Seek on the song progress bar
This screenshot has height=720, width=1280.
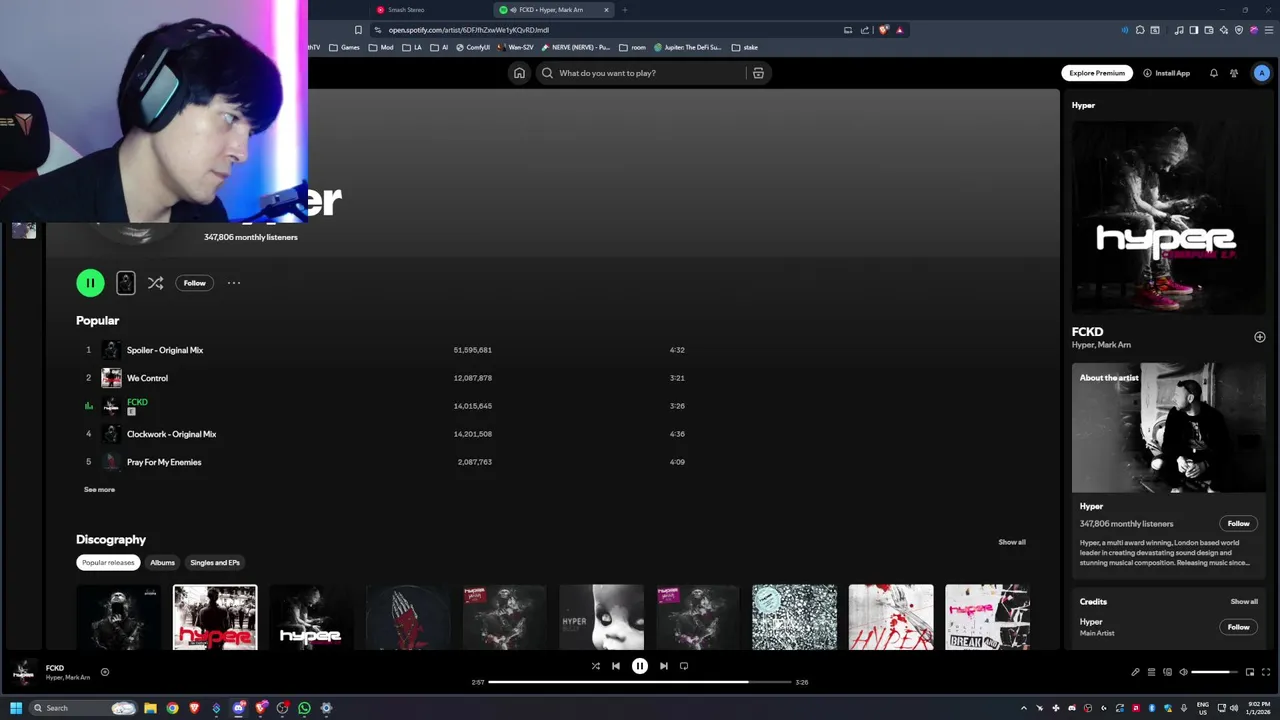click(640, 682)
